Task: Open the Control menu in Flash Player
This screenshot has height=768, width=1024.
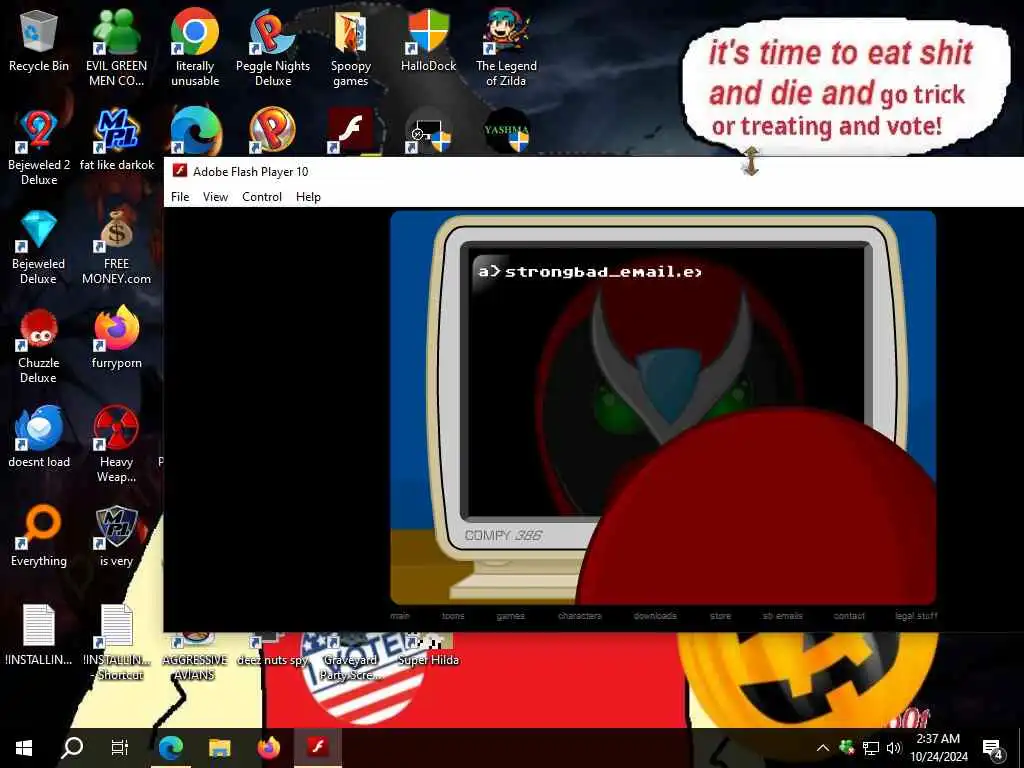Action: click(x=262, y=197)
